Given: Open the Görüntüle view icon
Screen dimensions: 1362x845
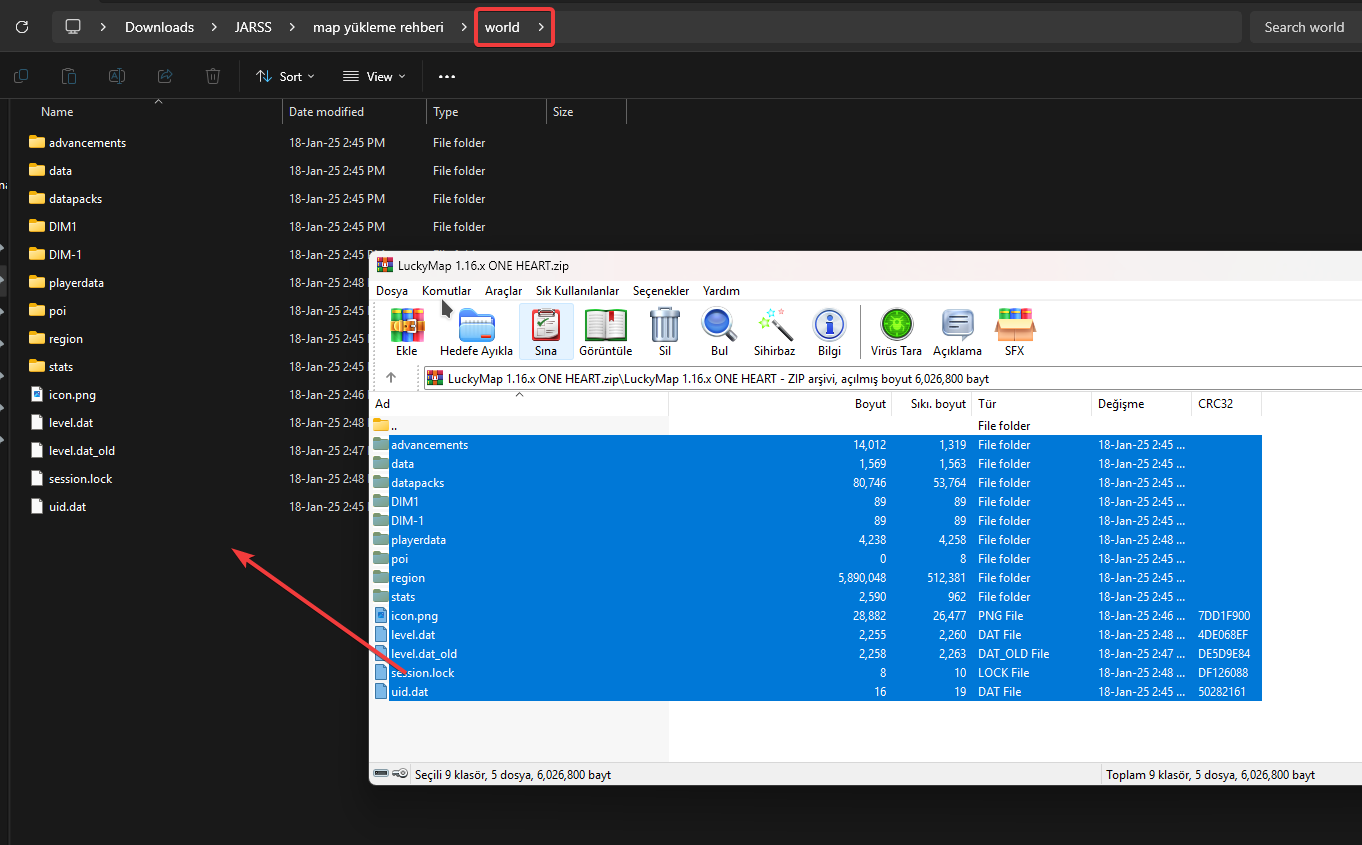Looking at the screenshot, I should coord(606,331).
